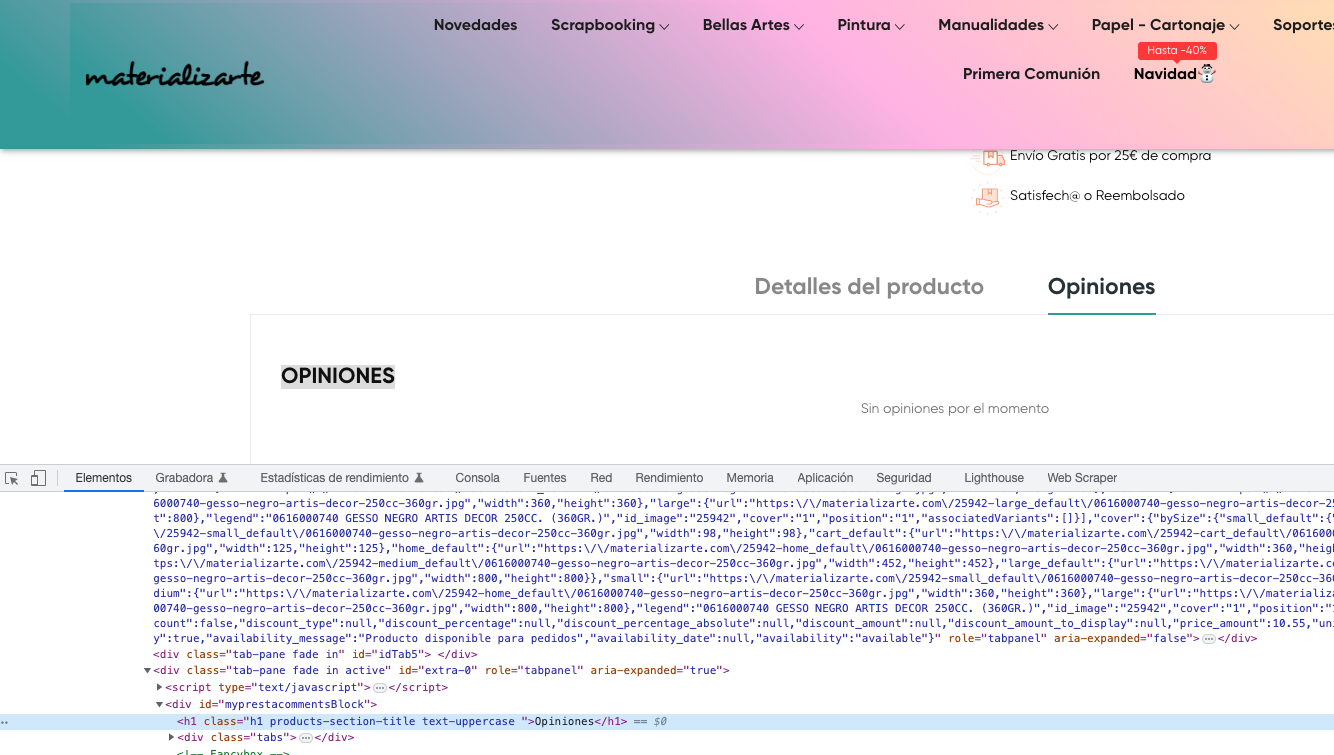Expand ellipsis inside script text/javascript node
Viewport: 1334px width, 755px height.
pyautogui.click(x=380, y=688)
